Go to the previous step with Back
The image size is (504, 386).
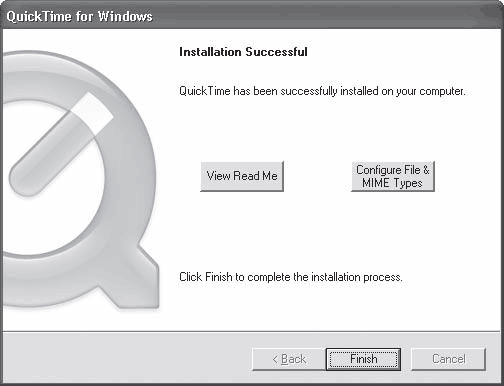[x=289, y=359]
